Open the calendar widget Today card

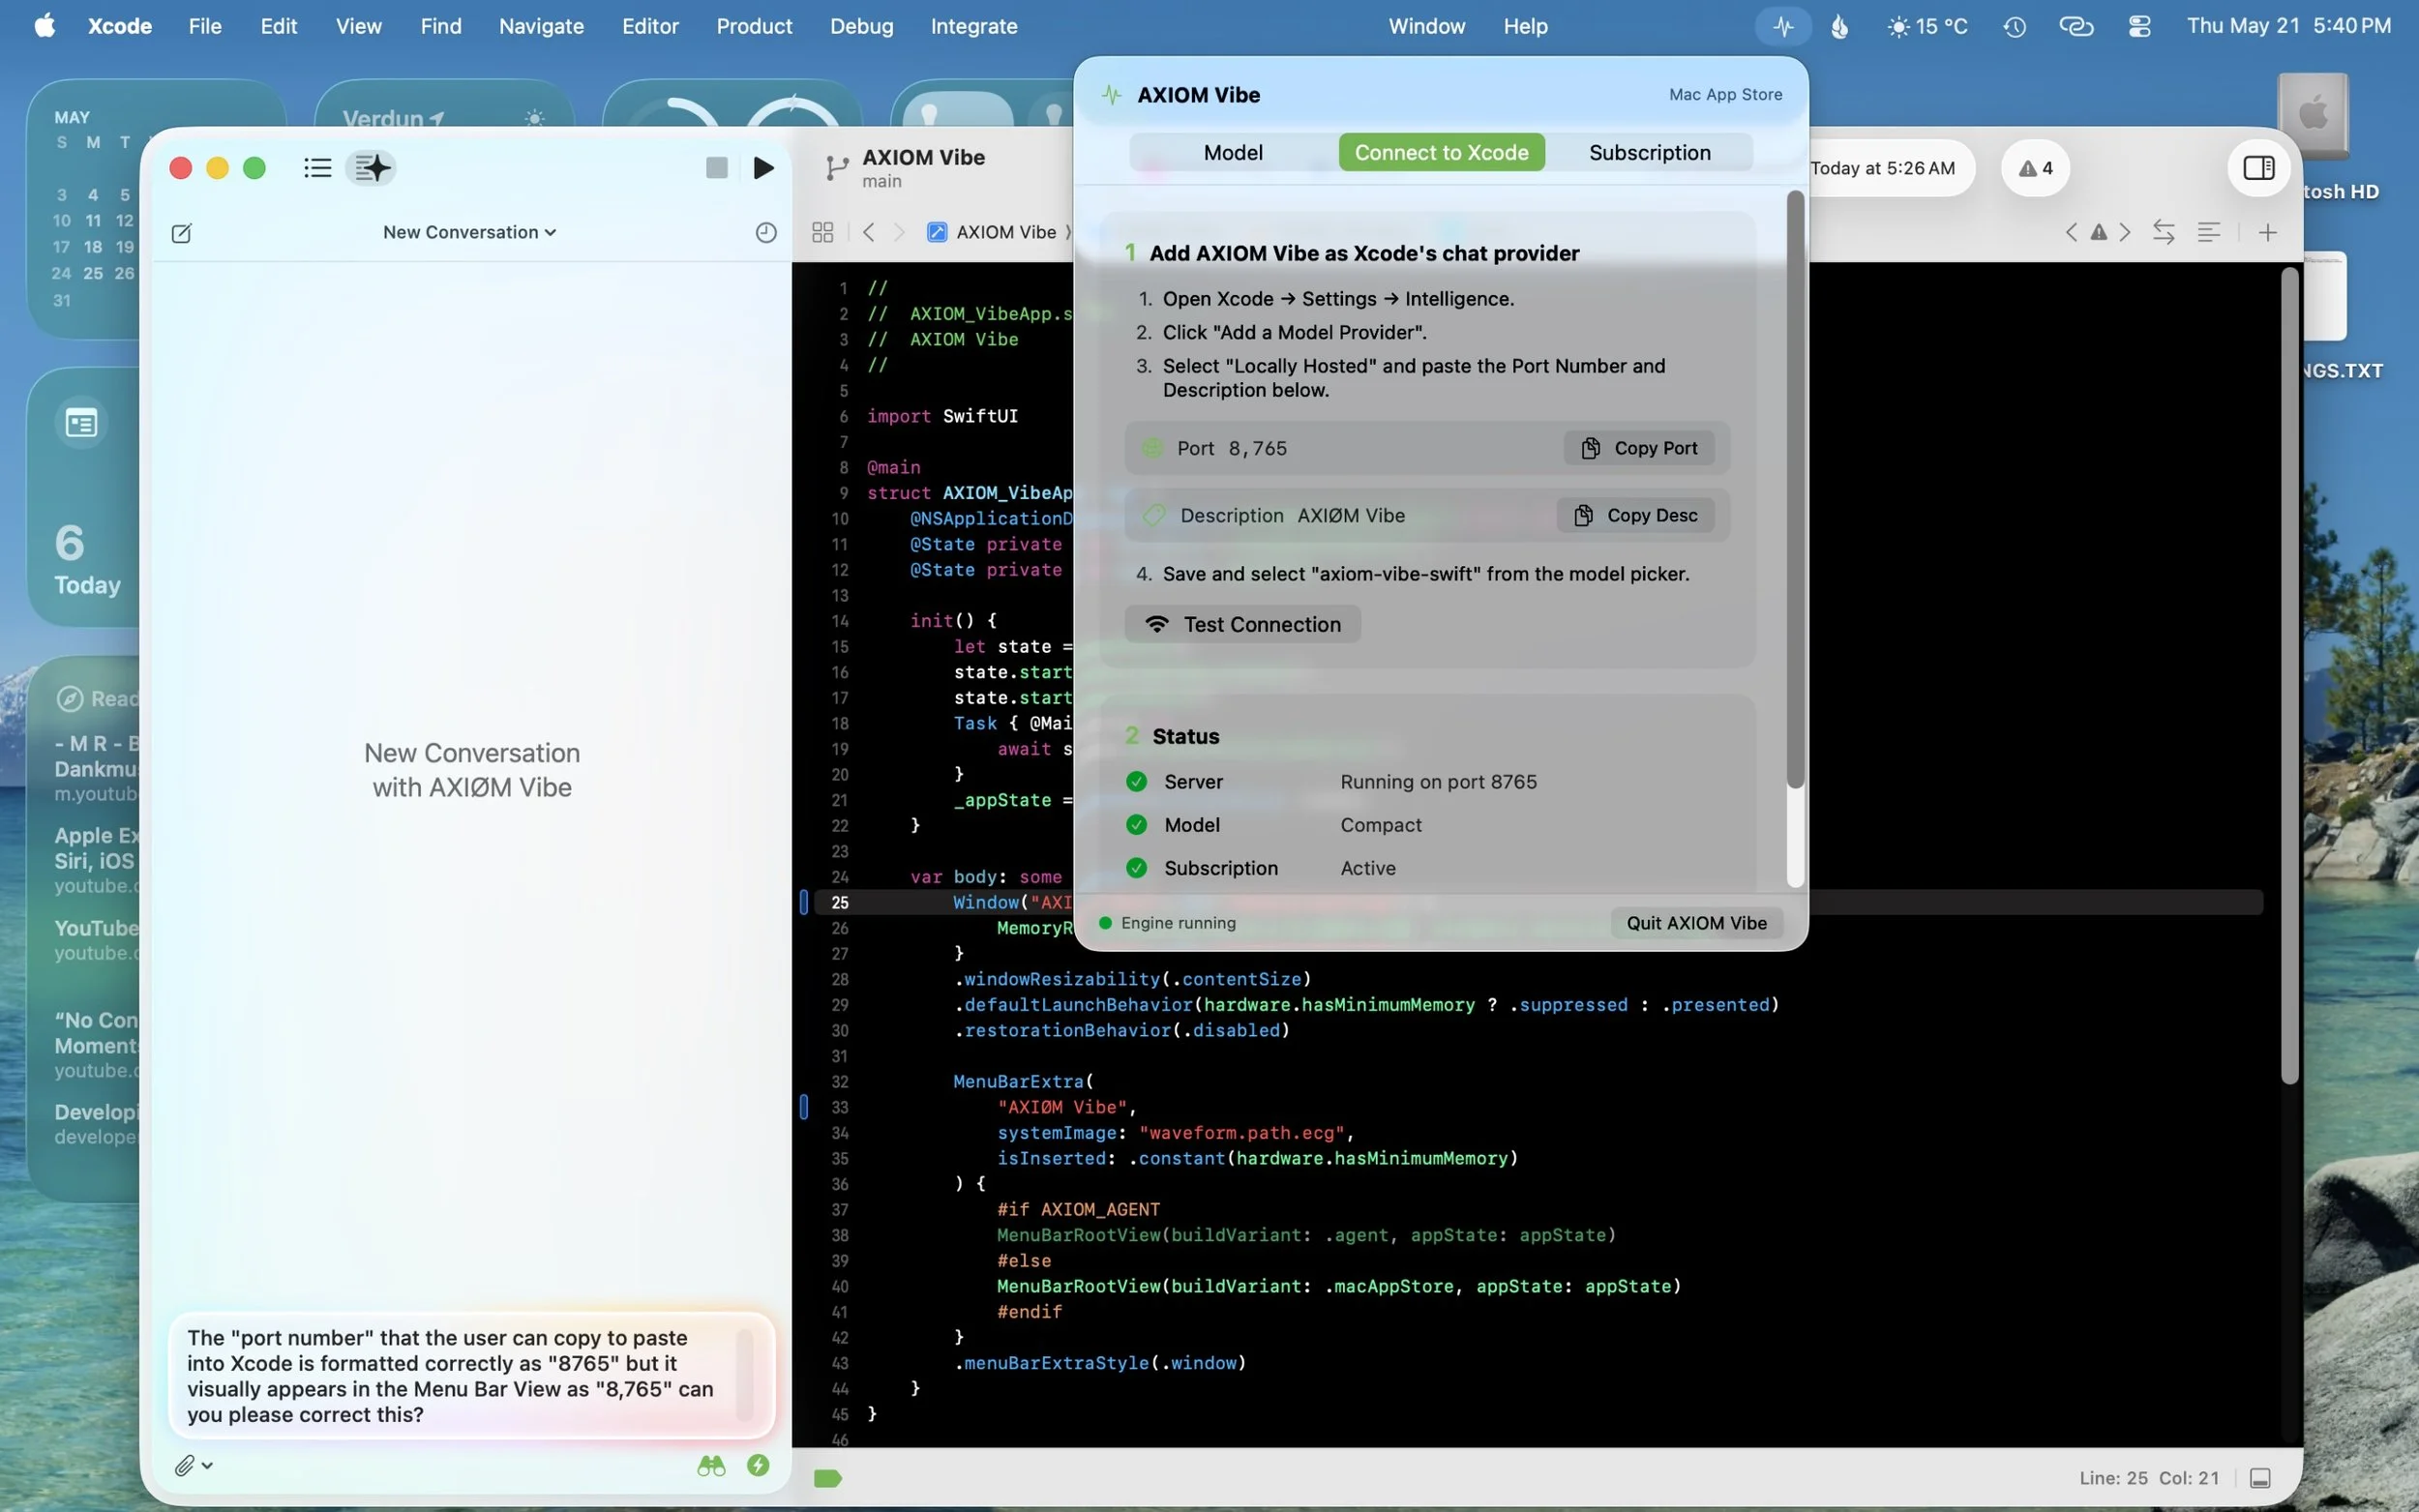pyautogui.click(x=86, y=497)
